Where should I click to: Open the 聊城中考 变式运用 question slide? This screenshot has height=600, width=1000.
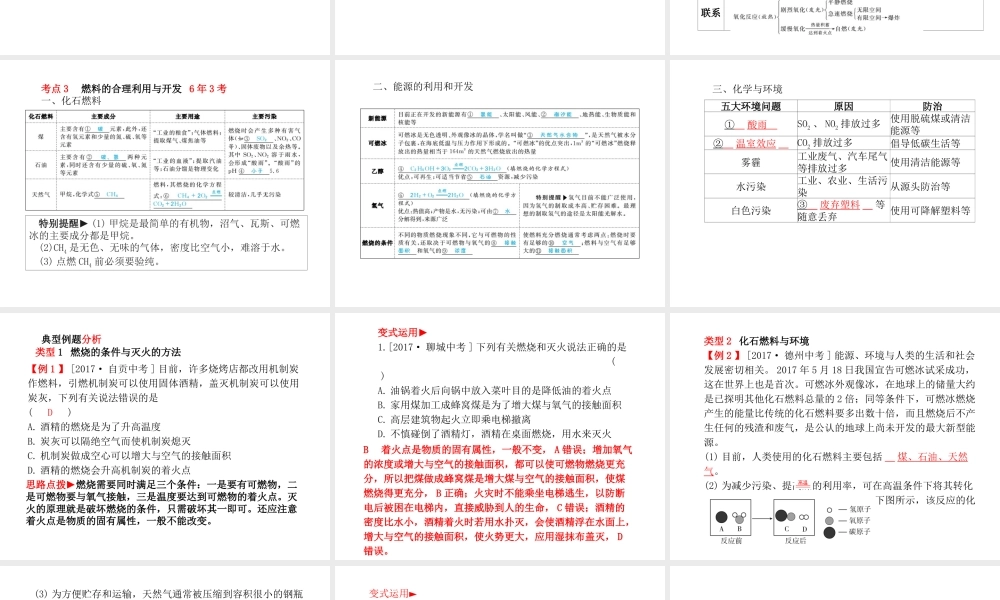click(x=500, y=436)
